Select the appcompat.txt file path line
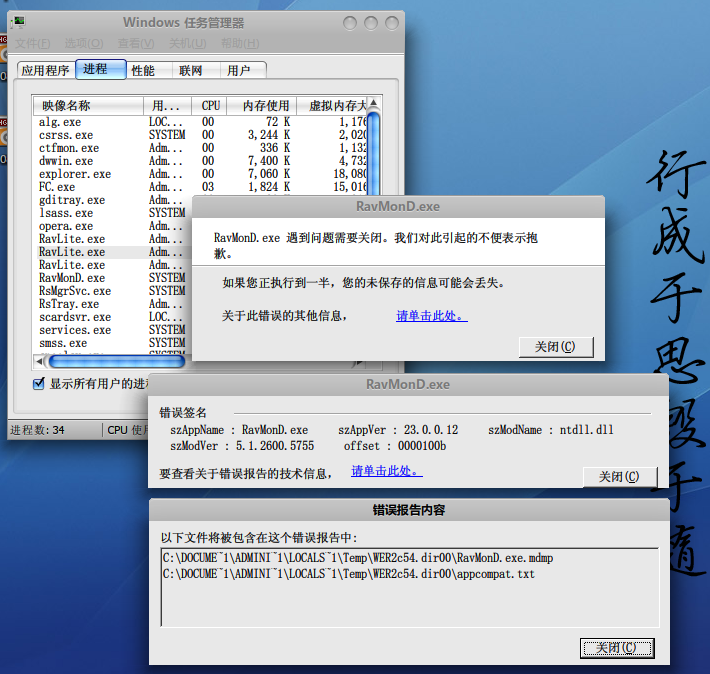 (x=349, y=574)
